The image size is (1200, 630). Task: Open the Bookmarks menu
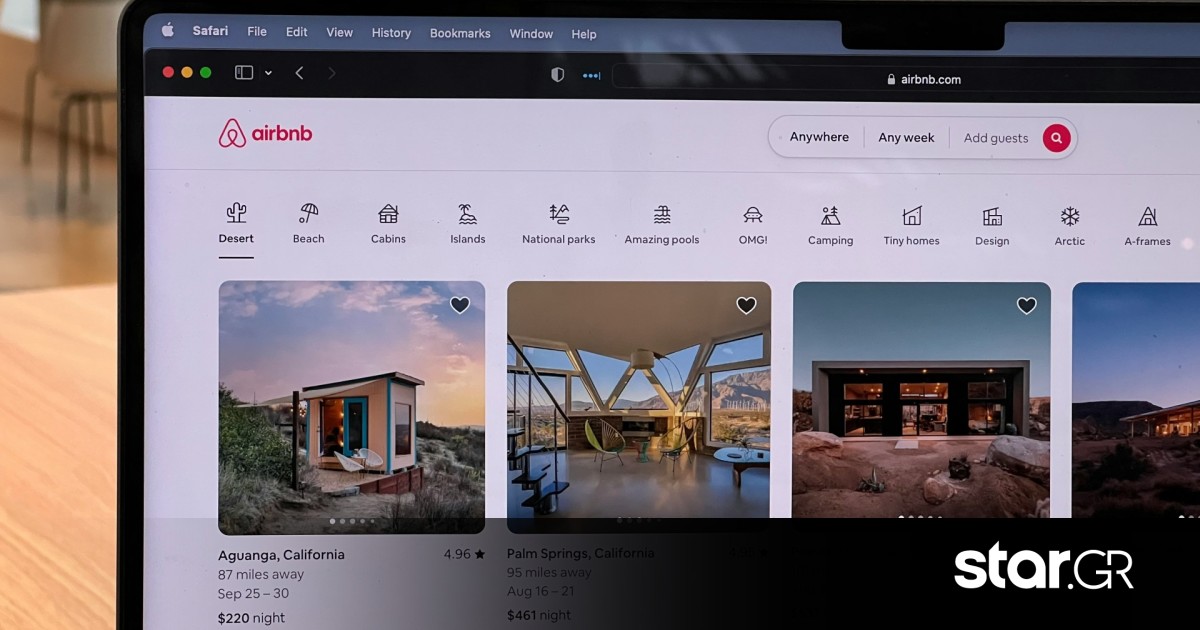460,33
